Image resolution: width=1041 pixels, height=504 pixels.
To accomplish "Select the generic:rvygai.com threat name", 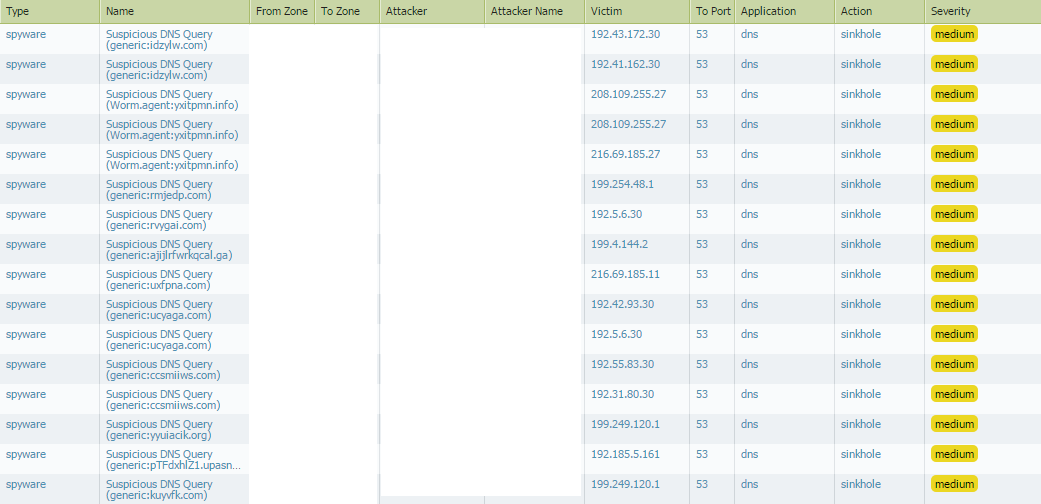I will [159, 220].
